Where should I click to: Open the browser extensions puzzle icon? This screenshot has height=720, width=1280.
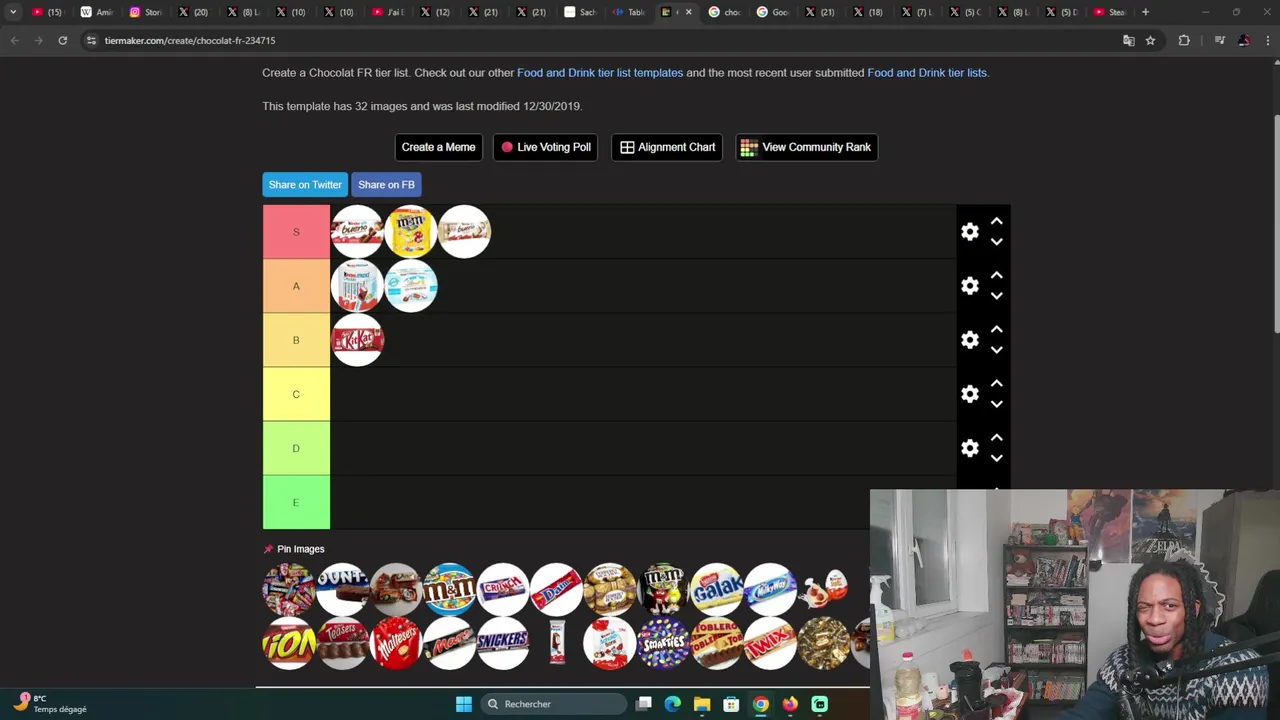[1184, 40]
